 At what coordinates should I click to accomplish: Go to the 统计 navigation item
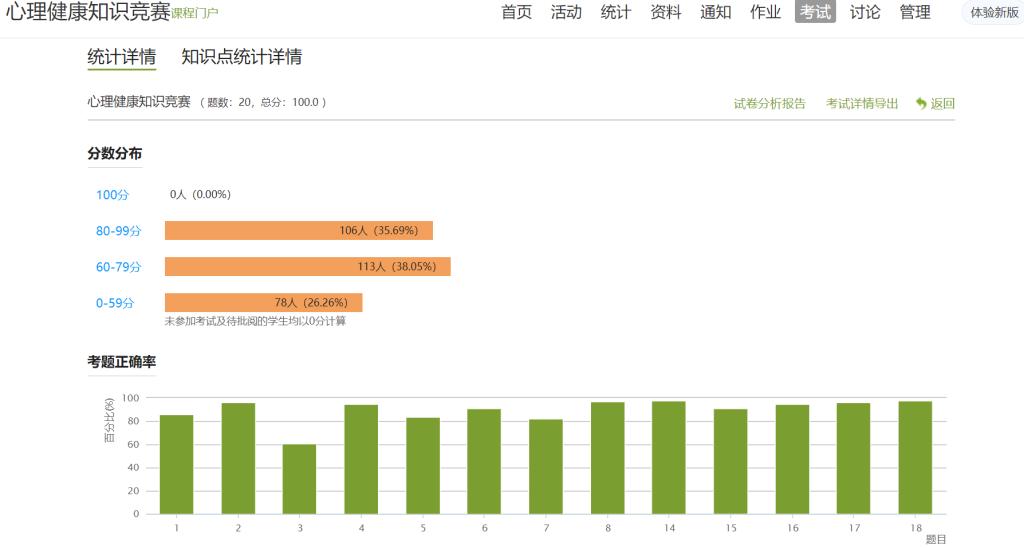(615, 12)
